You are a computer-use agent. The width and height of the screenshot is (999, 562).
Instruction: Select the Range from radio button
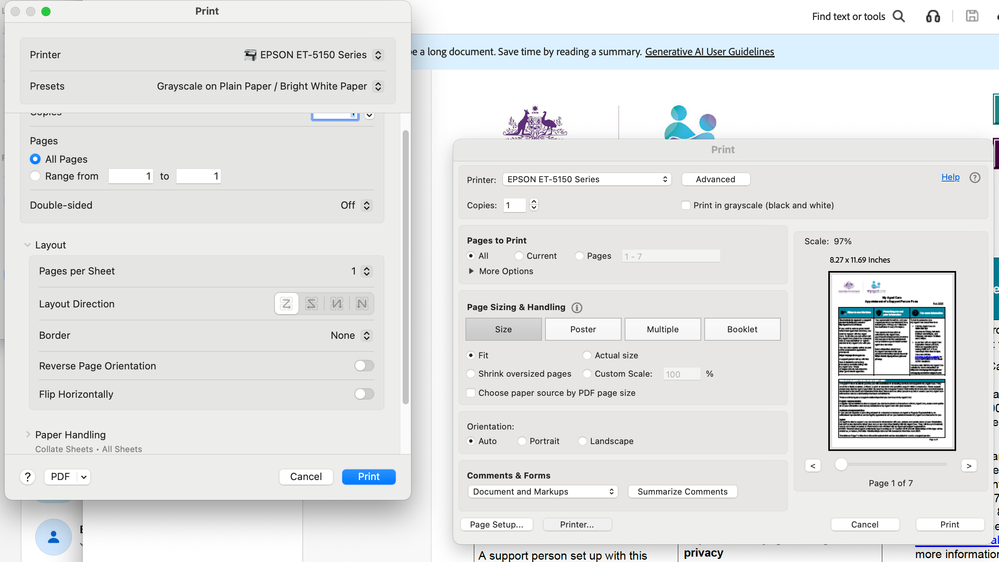(35, 177)
